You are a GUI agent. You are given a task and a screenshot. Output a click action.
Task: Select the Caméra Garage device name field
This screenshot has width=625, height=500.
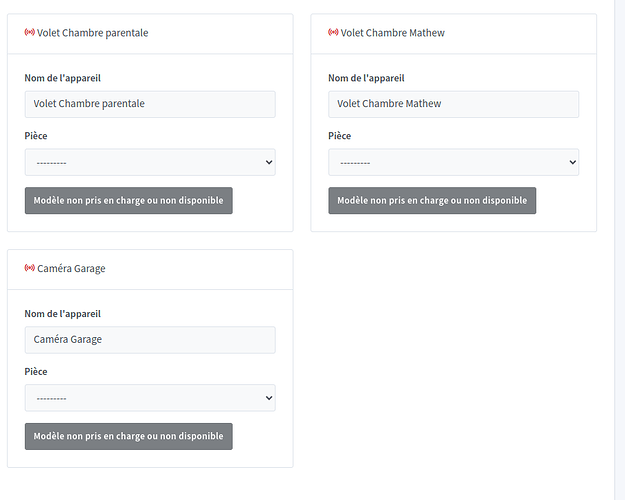tap(150, 340)
